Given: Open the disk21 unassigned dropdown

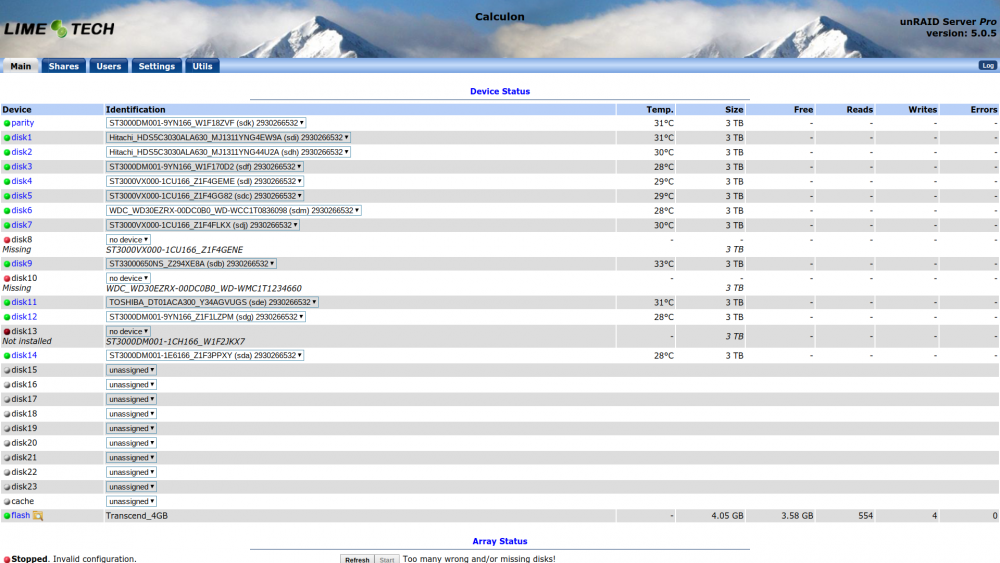Looking at the screenshot, I should pyautogui.click(x=131, y=458).
